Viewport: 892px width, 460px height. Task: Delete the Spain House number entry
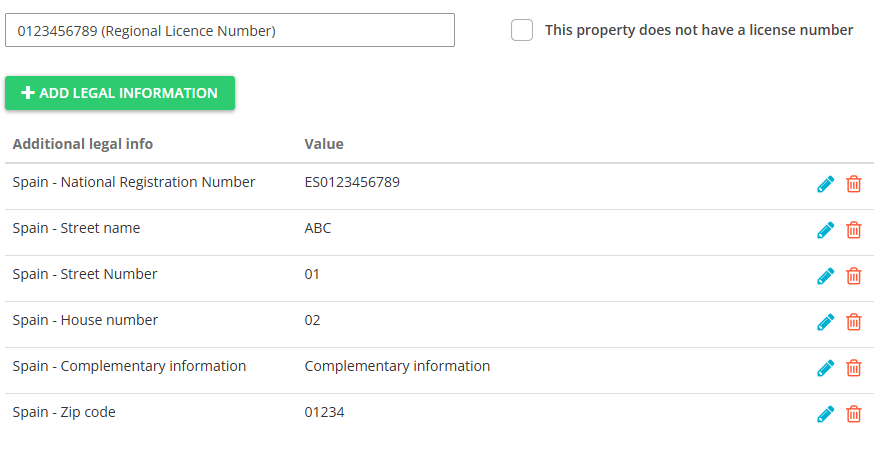point(854,322)
